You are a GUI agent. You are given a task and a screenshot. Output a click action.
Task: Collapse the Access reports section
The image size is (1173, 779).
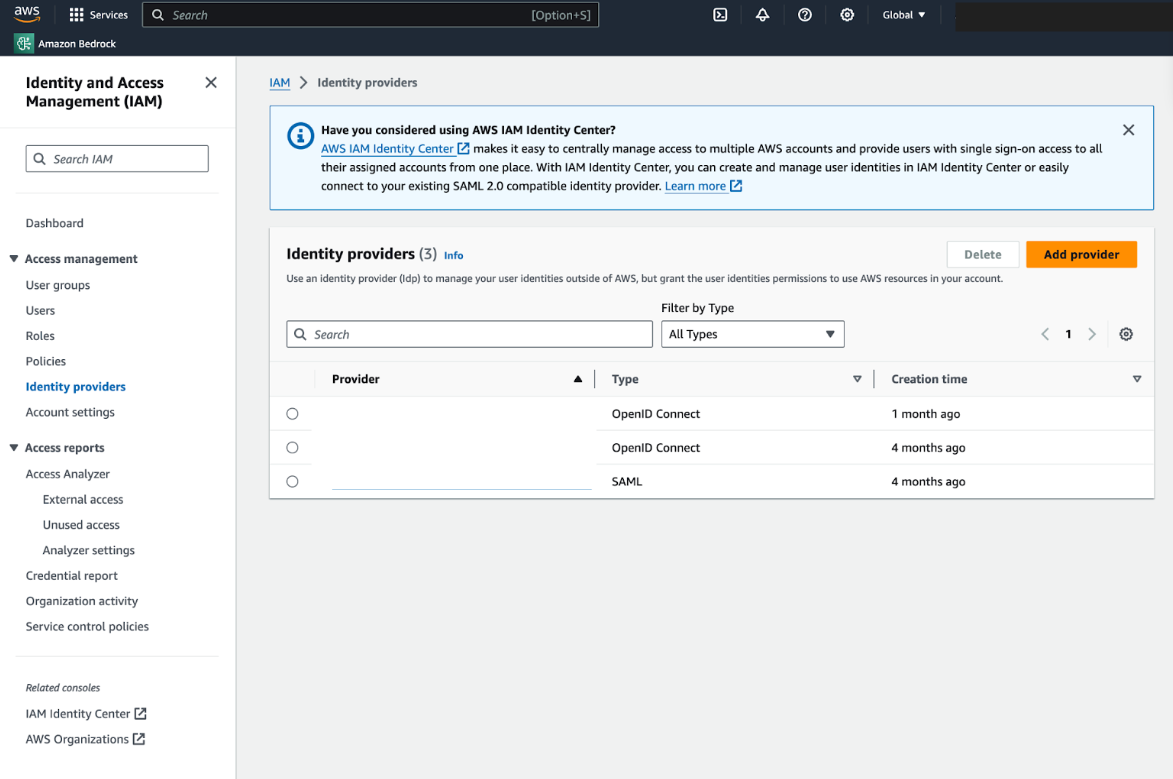point(14,447)
